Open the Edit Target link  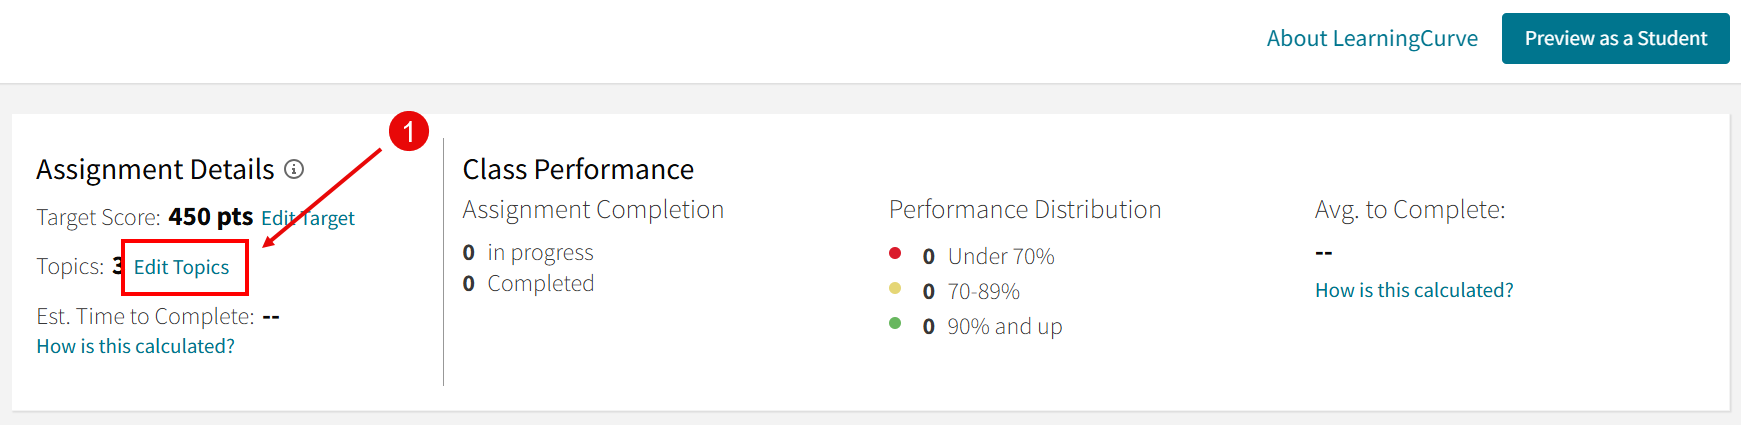(308, 218)
